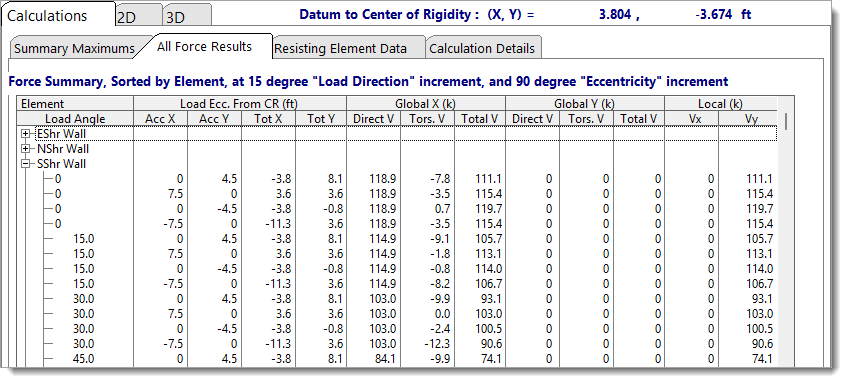Click Vy value 106.7
Image resolution: width=847 pixels, height=383 pixels.
[x=759, y=284]
